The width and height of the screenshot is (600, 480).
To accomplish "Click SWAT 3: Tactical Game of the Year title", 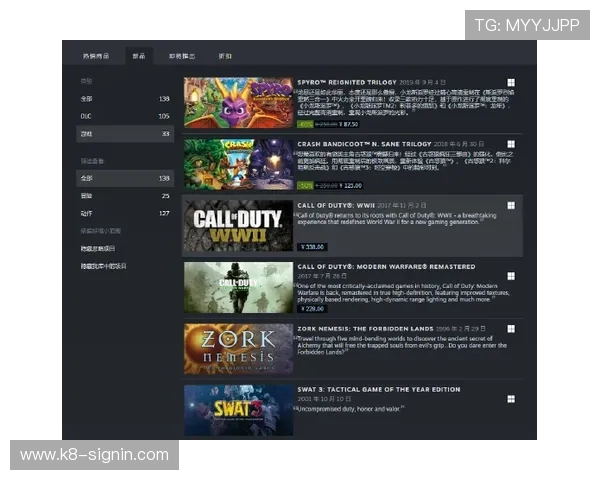I will coord(378,390).
